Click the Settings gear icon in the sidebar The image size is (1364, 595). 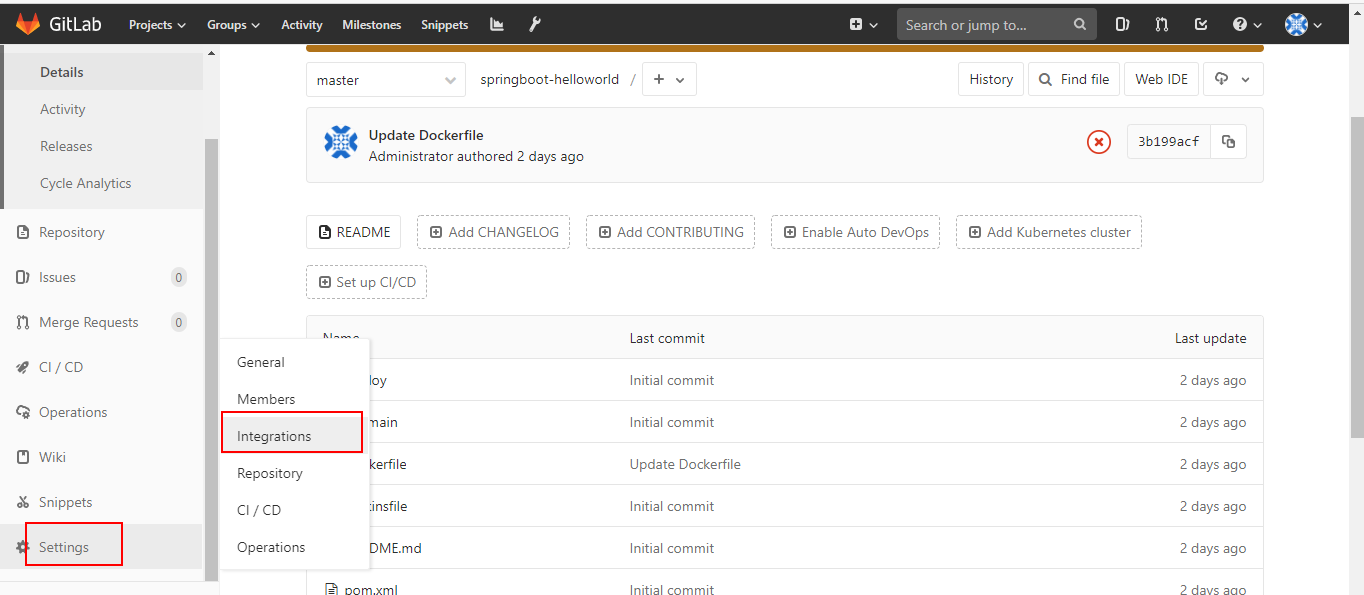click(23, 547)
